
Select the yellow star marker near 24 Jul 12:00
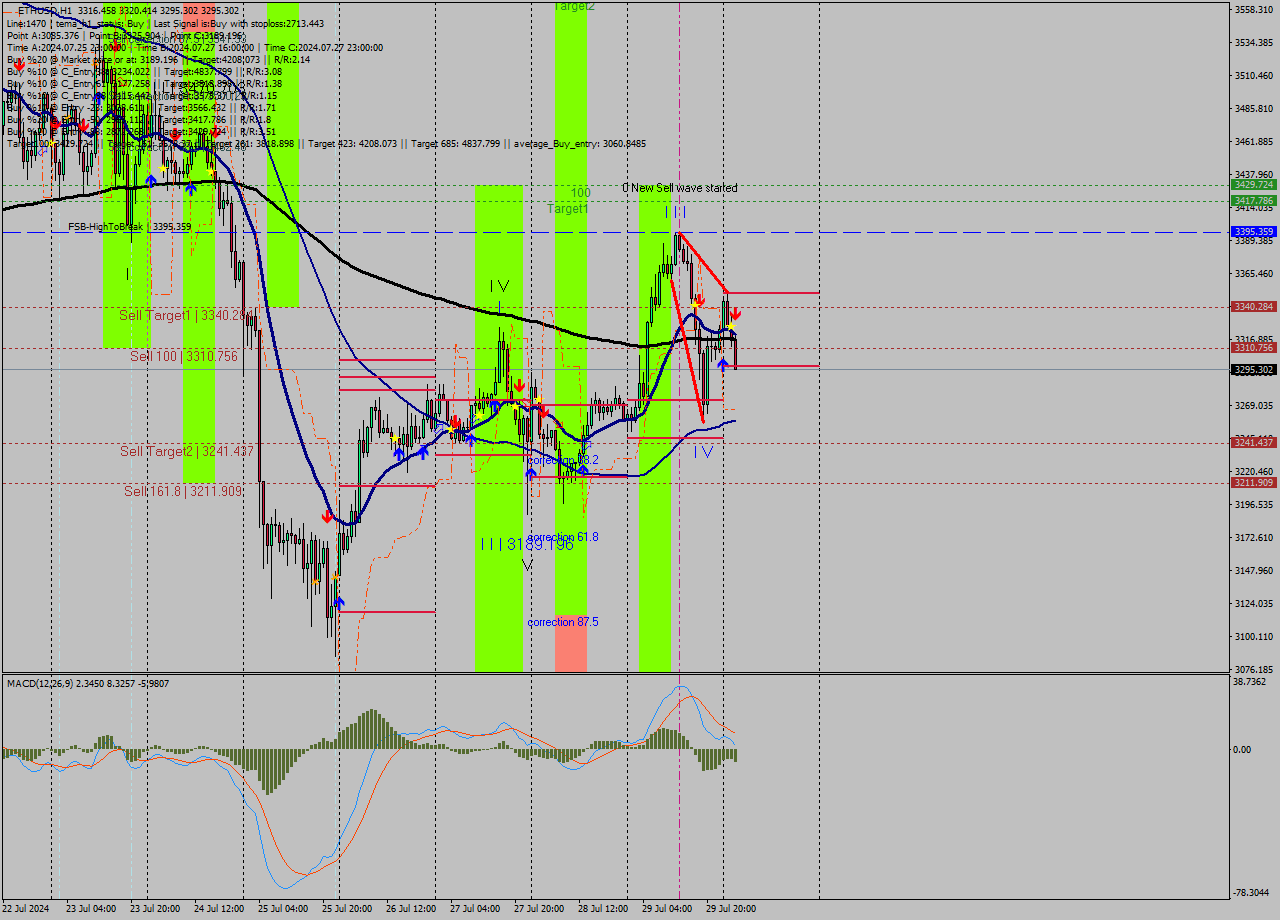210,171
